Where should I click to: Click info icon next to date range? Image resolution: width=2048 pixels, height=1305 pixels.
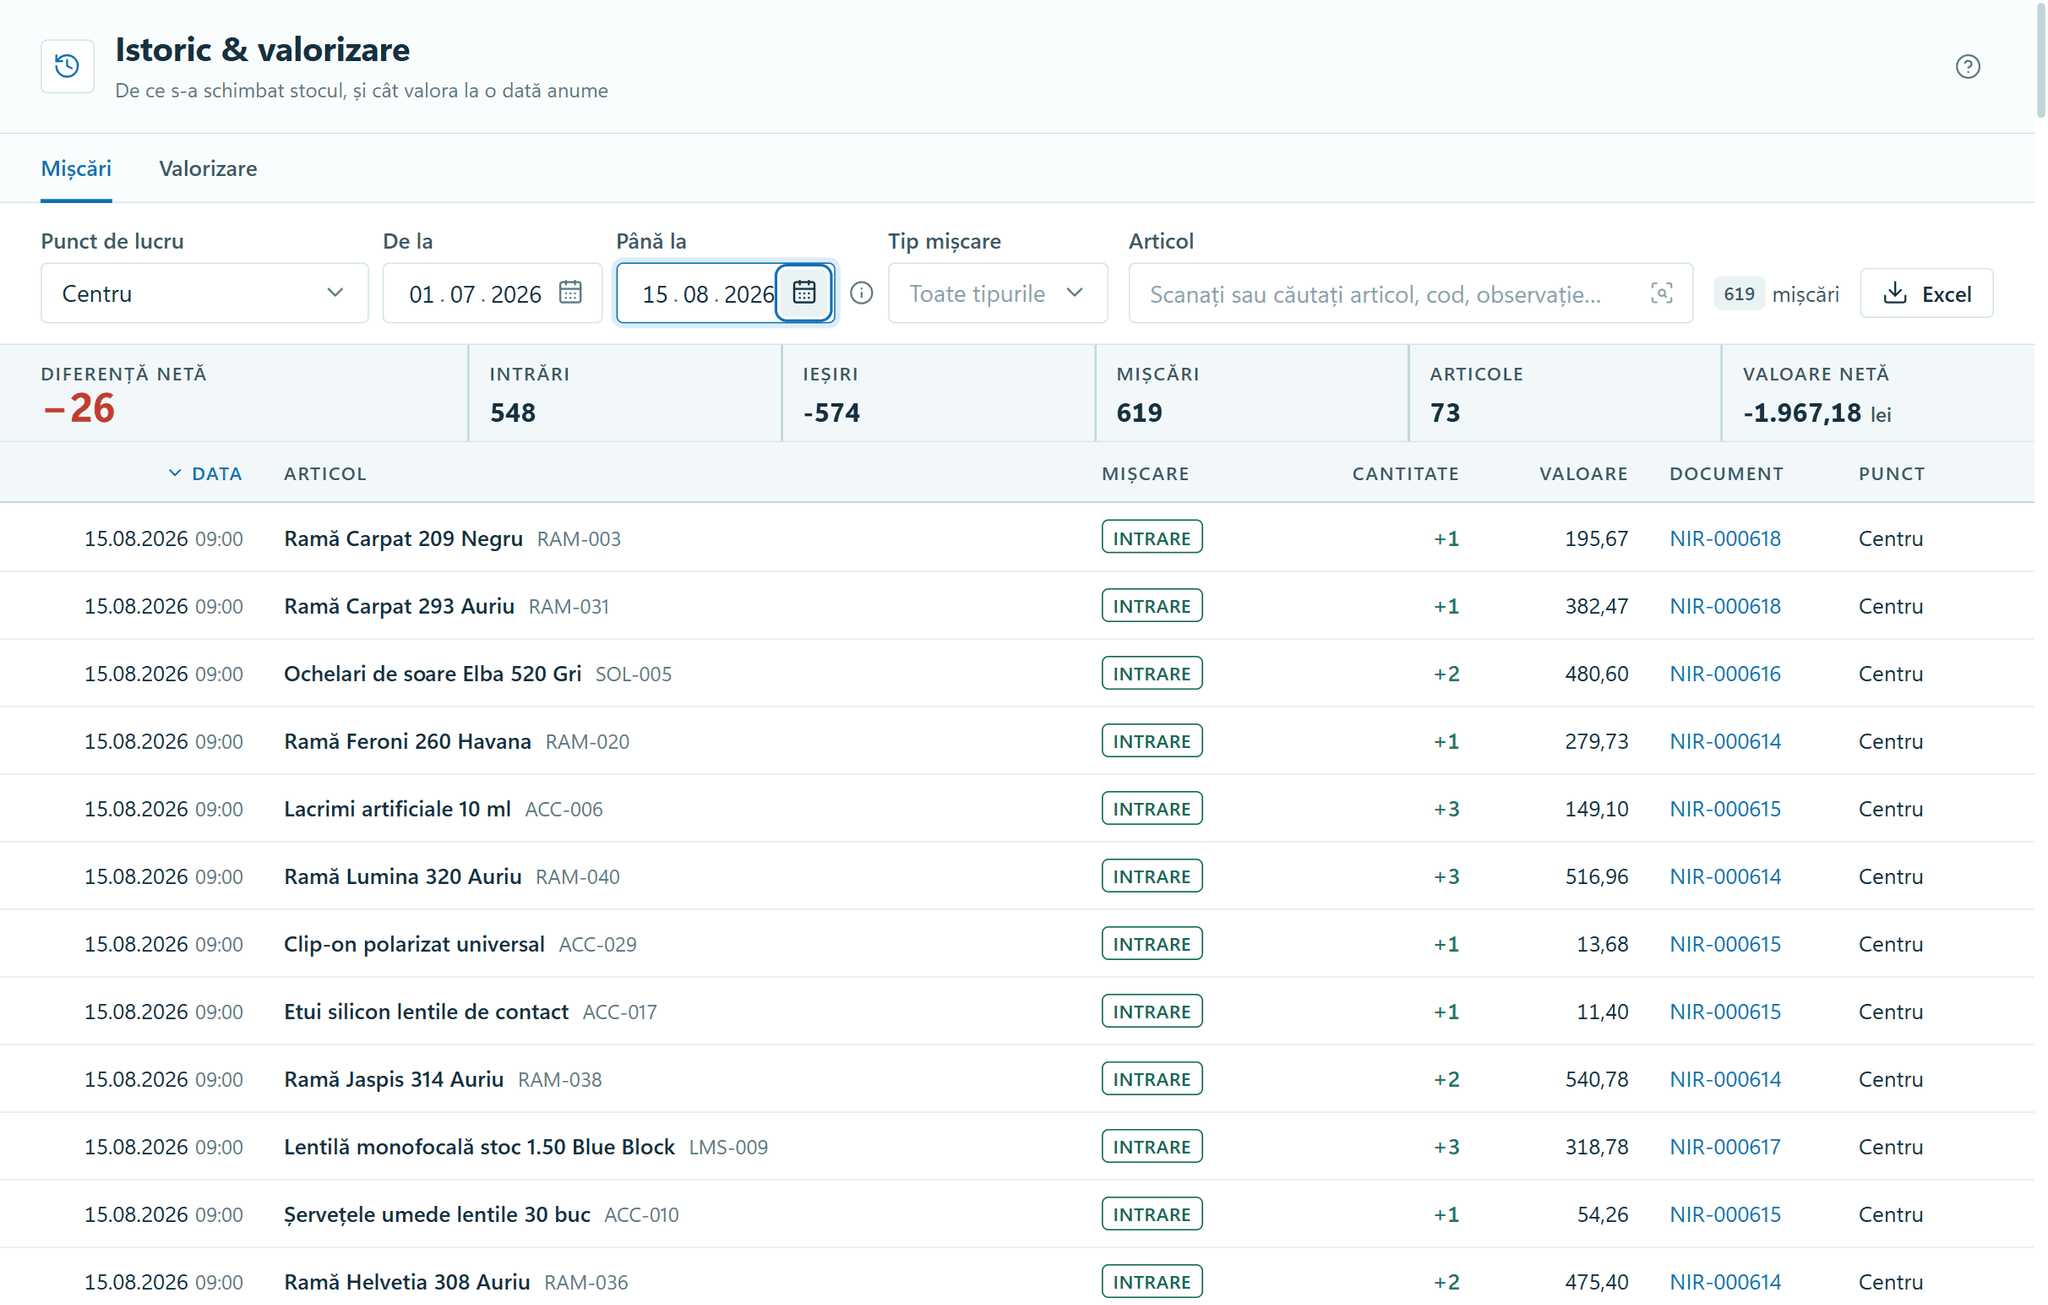click(x=861, y=293)
